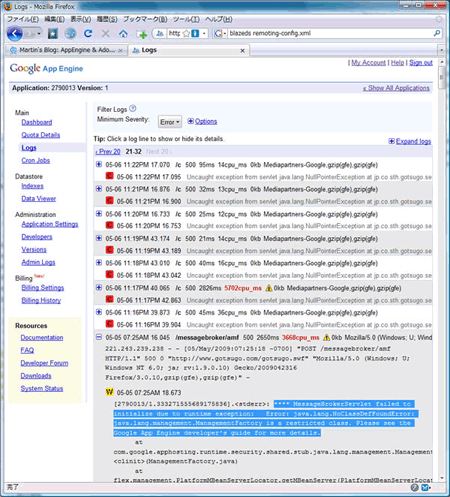
Task: Open Developer Forum link
Action: 44,363
